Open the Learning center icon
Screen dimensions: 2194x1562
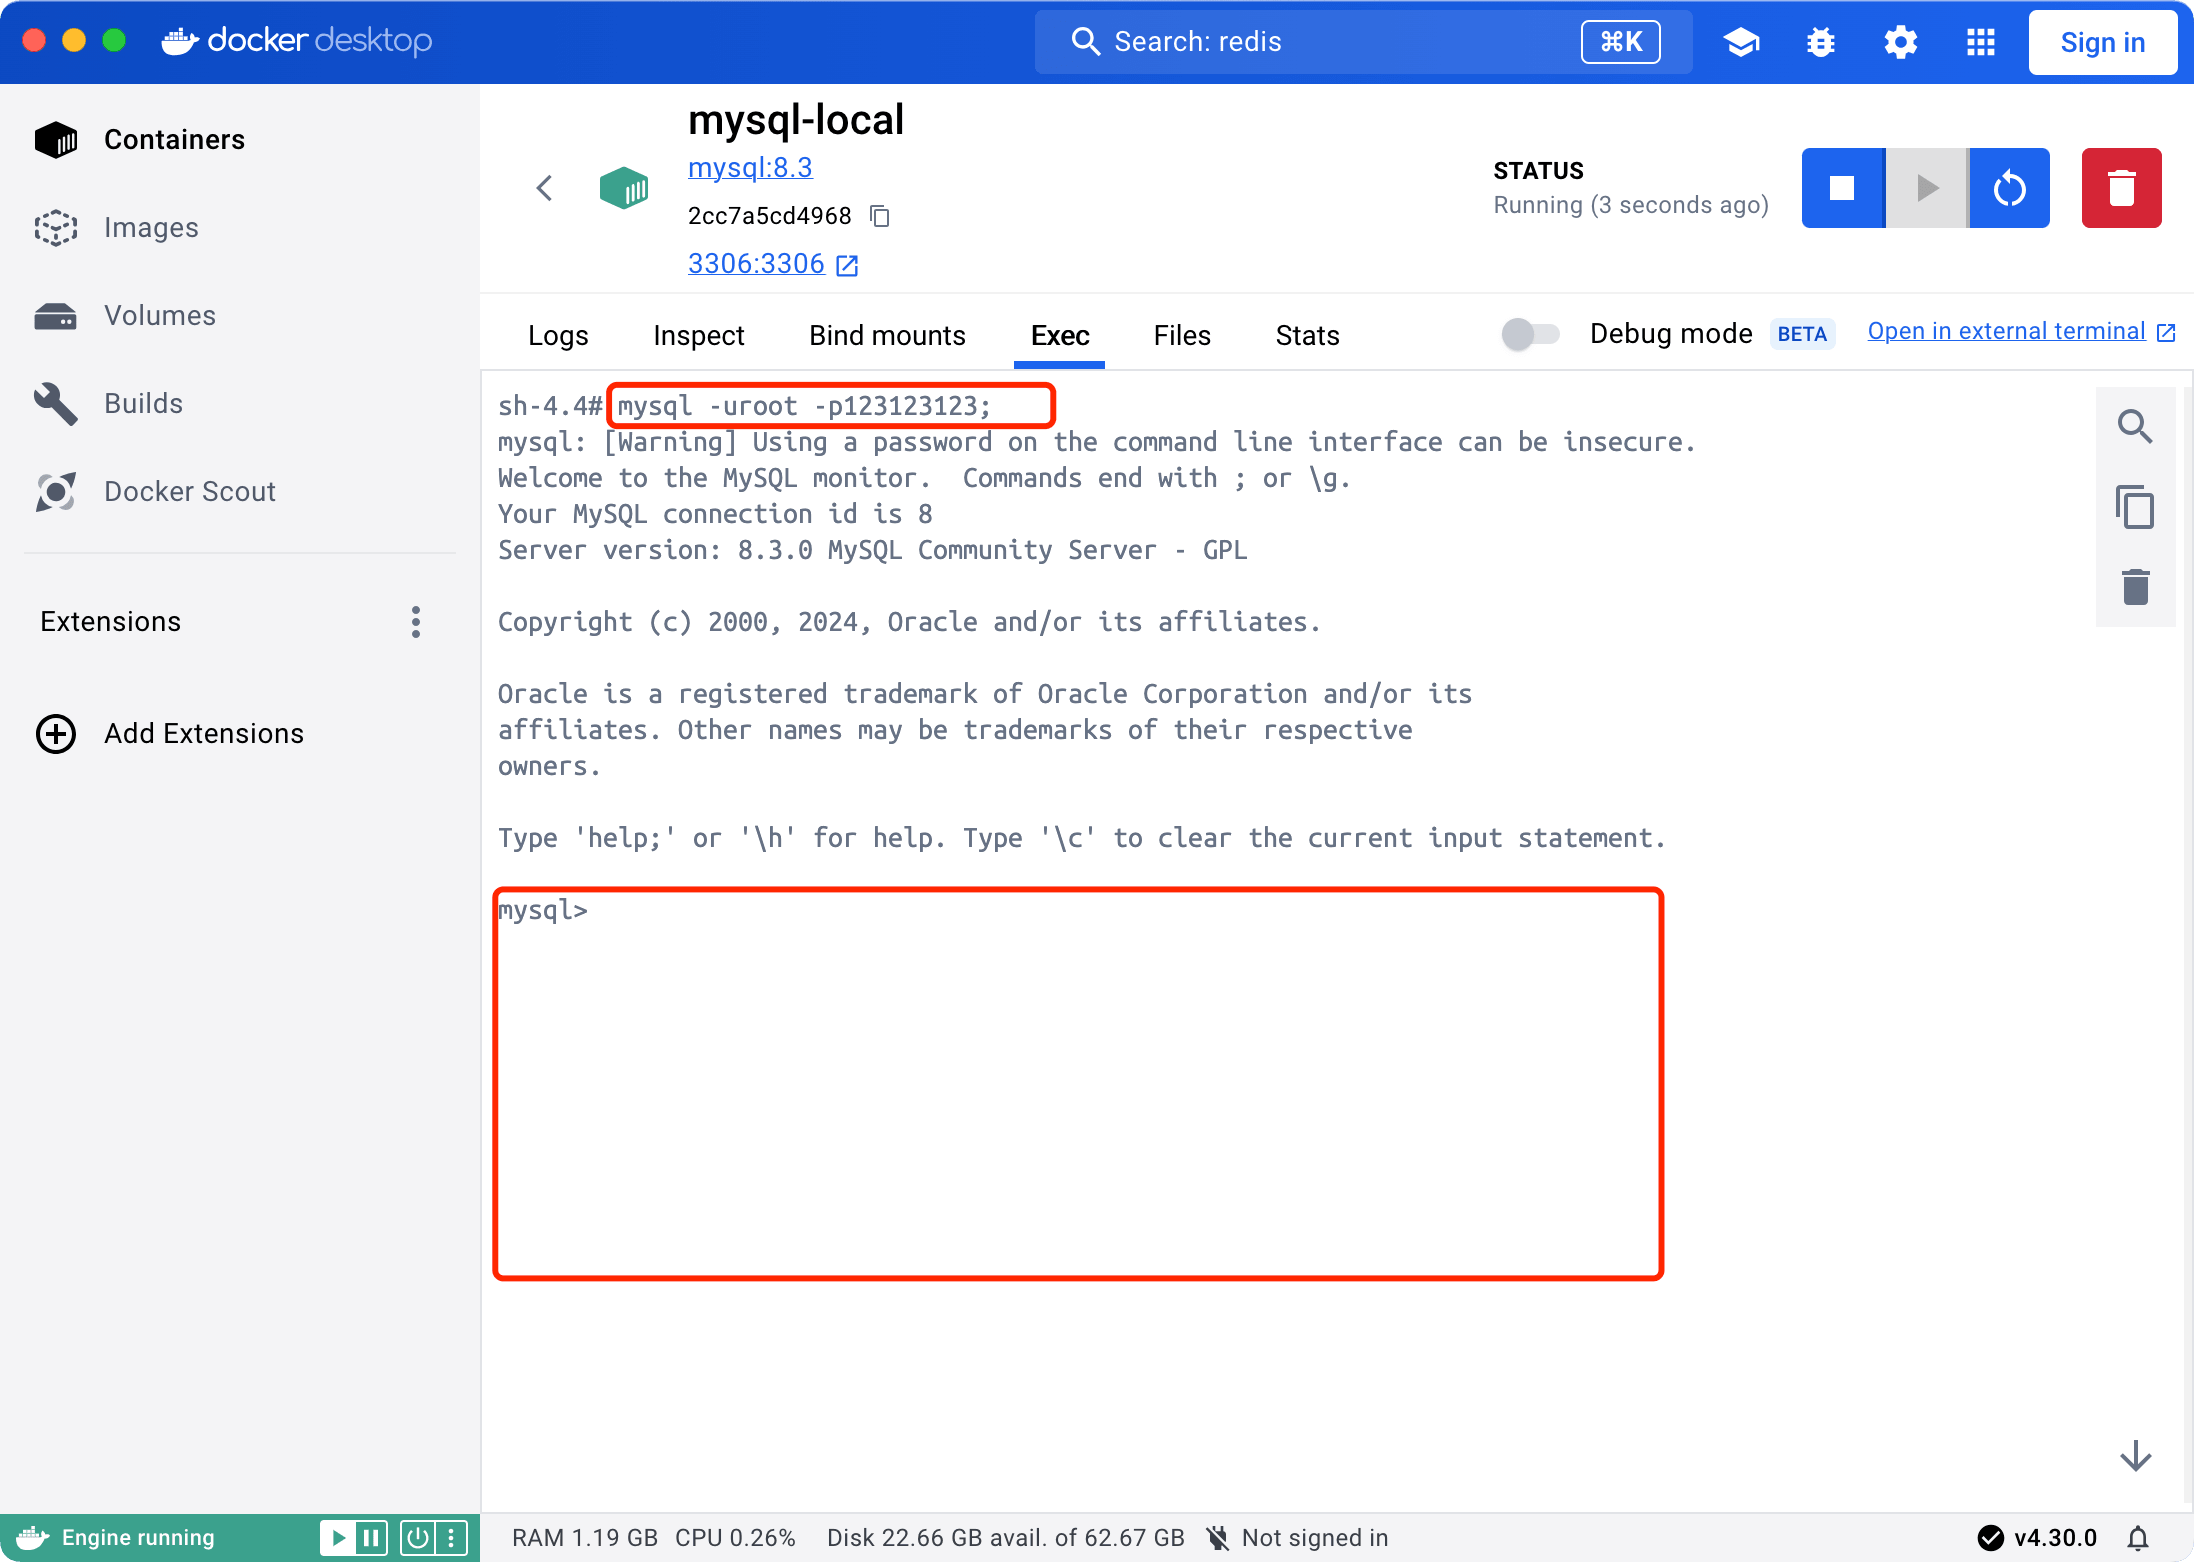click(x=1741, y=42)
